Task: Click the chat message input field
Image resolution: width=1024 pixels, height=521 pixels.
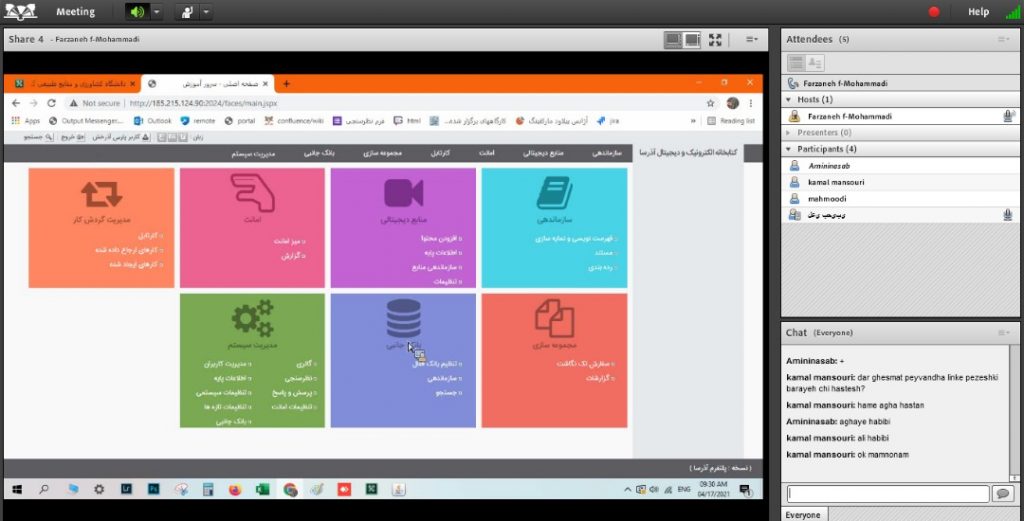Action: [x=887, y=493]
